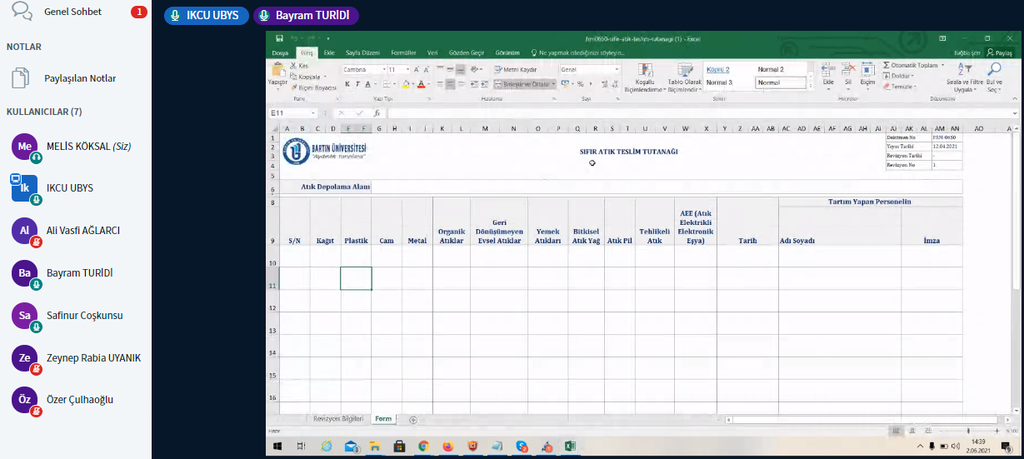The height and width of the screenshot is (459, 1024).
Task: Click the increase decimal icon
Action: (x=605, y=84)
